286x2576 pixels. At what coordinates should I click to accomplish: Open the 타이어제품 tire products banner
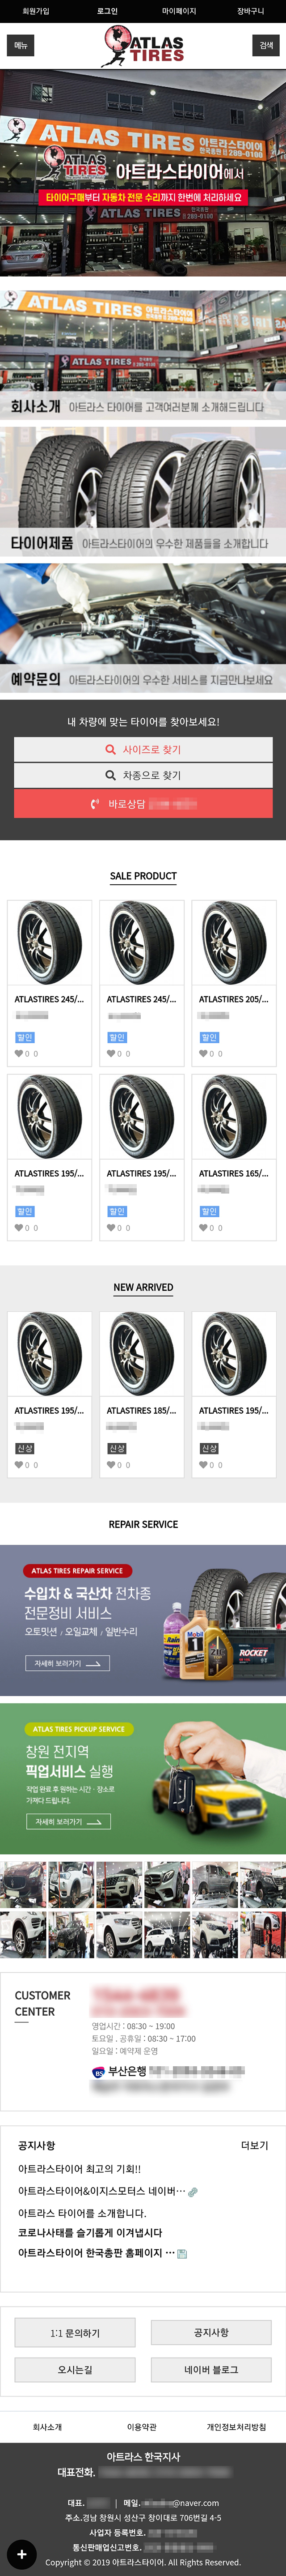coord(143,490)
